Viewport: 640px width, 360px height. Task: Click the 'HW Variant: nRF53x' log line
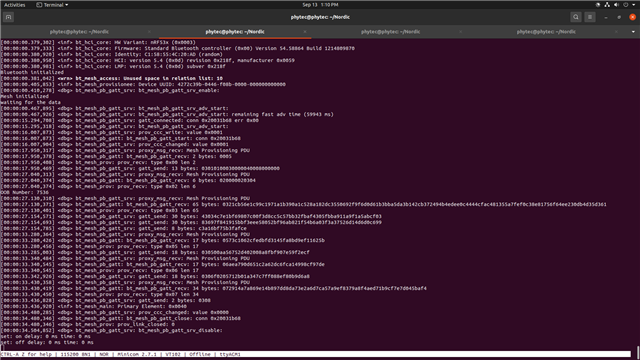pos(98,42)
